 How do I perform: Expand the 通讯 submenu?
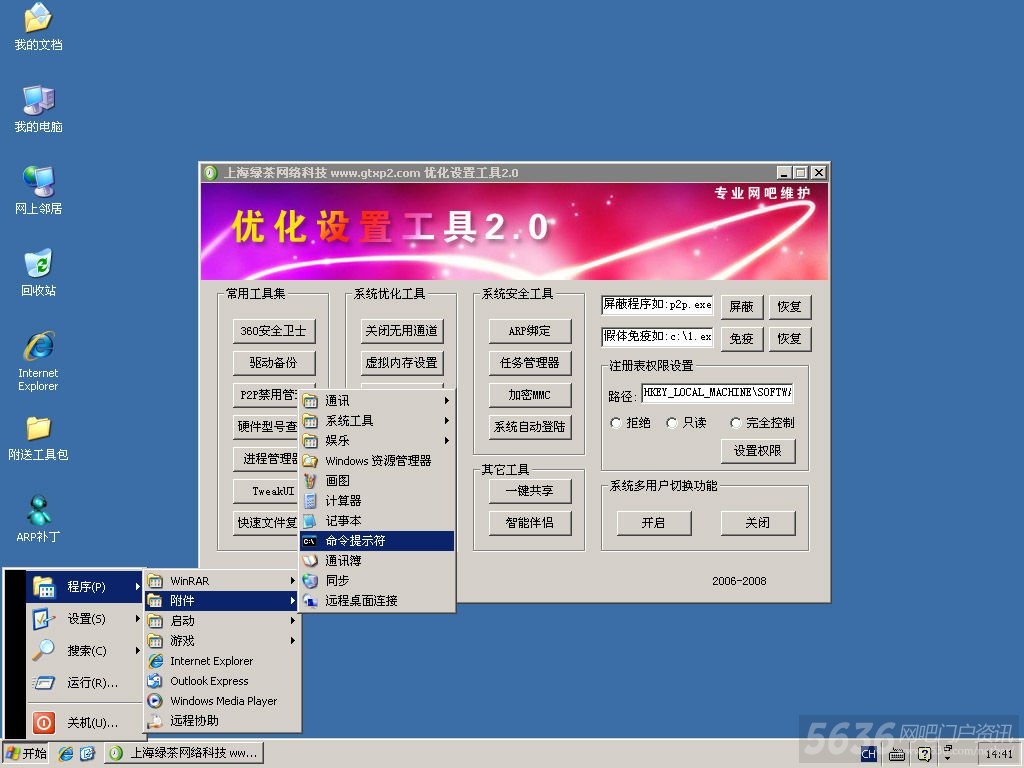pyautogui.click(x=377, y=400)
